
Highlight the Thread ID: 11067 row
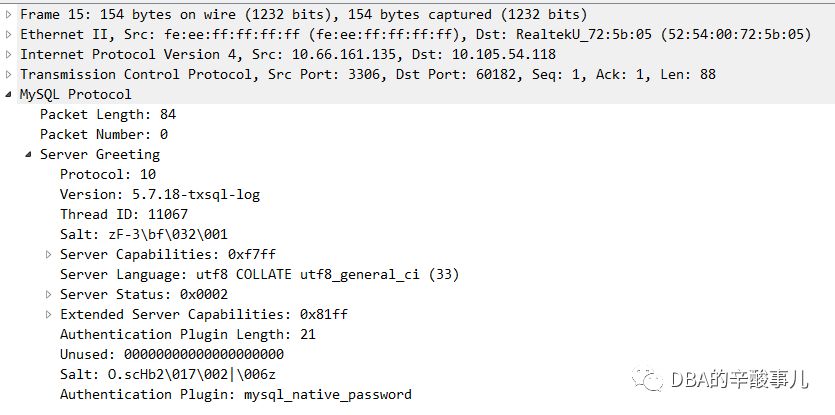[x=123, y=214]
